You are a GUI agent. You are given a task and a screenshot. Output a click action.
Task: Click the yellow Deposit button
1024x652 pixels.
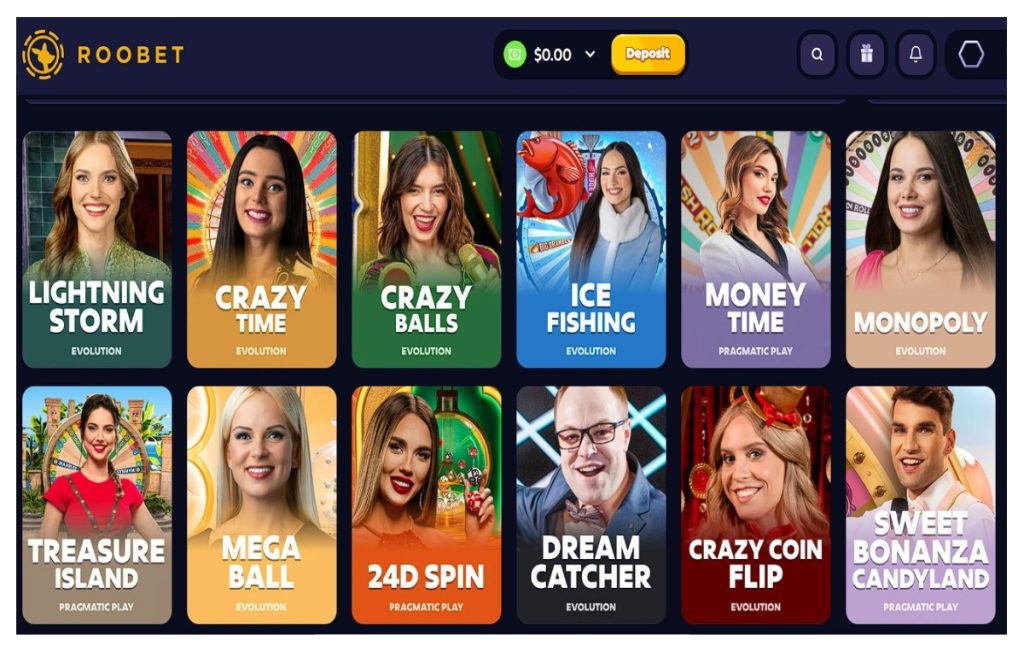pyautogui.click(x=648, y=54)
